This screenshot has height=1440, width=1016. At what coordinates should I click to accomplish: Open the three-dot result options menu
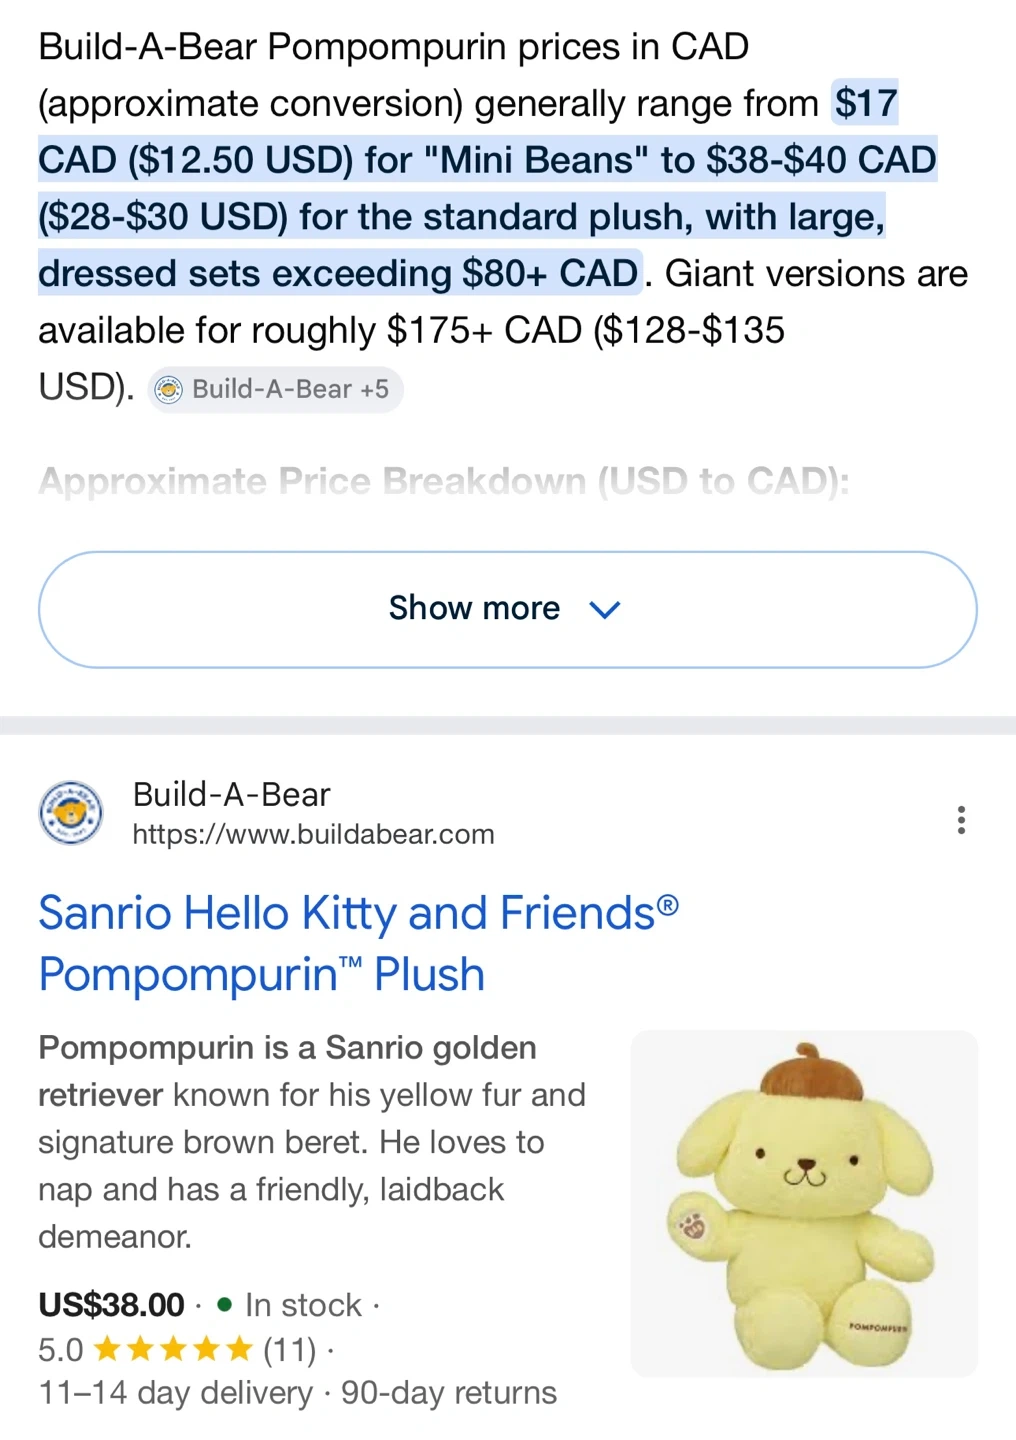pyautogui.click(x=961, y=820)
